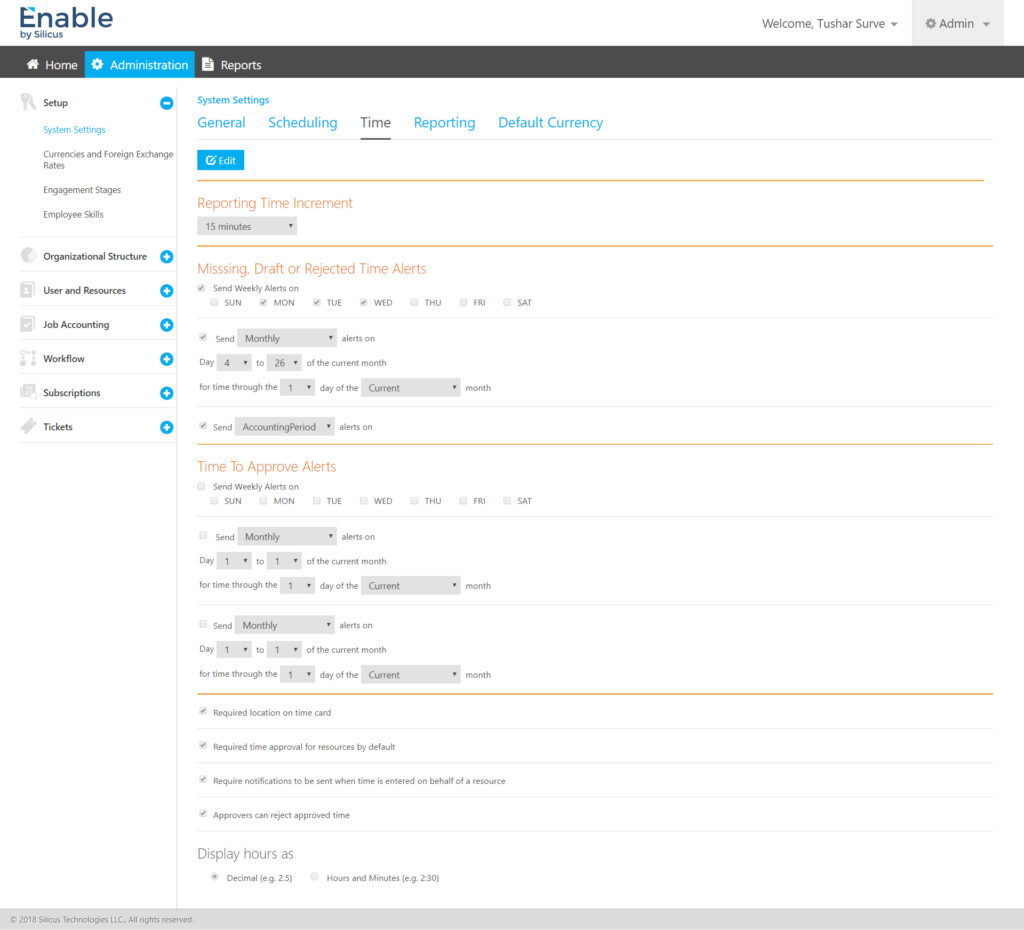Screen dimensions: 1024x930
Task: Toggle Required time approval for resources by default
Action: tap(203, 745)
